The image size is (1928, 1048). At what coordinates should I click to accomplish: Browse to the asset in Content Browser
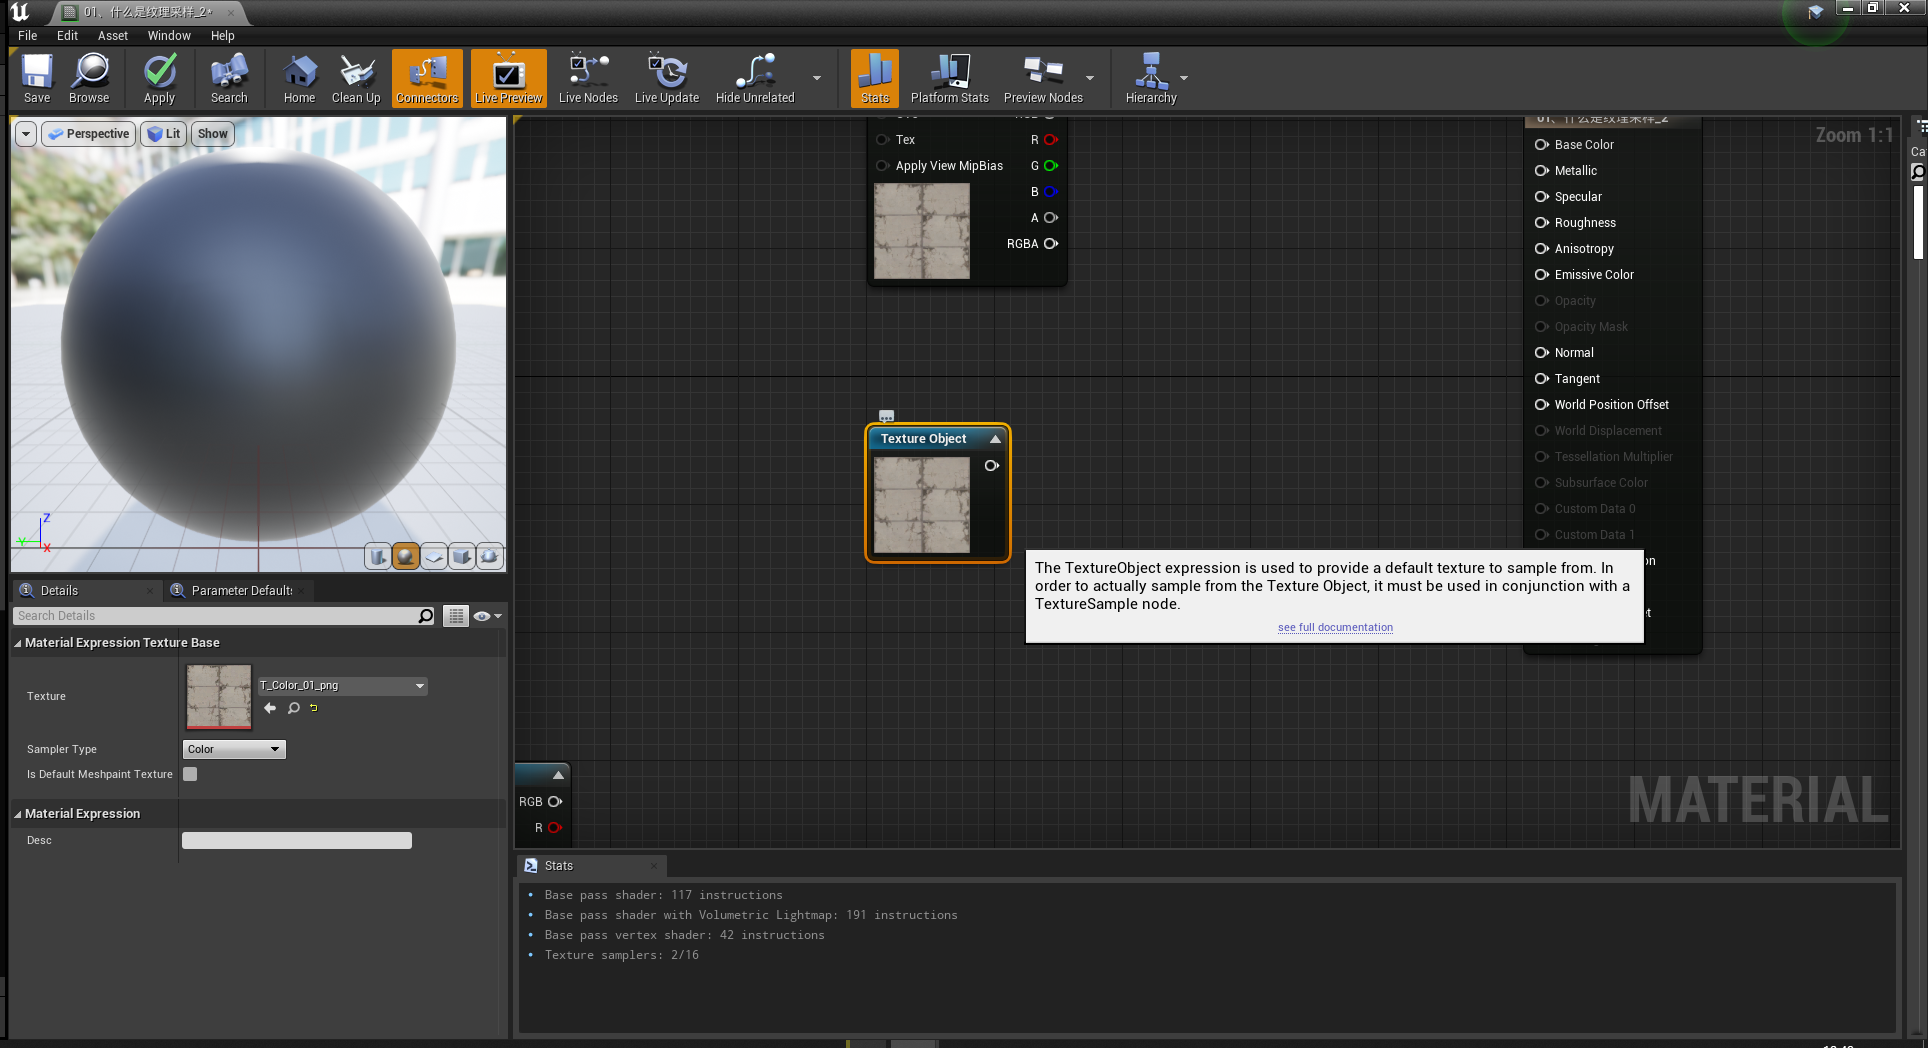(89, 78)
